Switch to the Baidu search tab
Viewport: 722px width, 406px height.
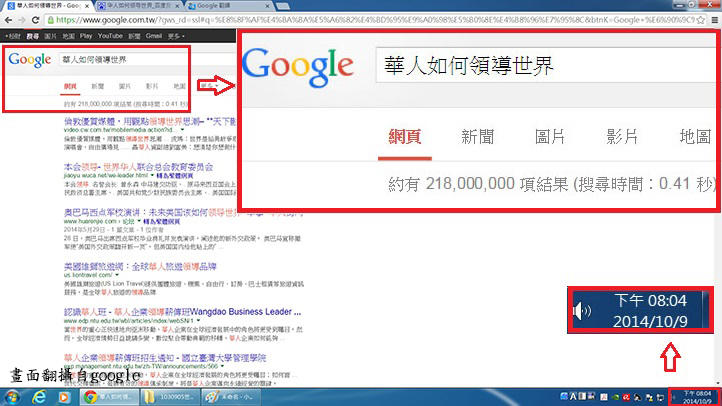138,6
